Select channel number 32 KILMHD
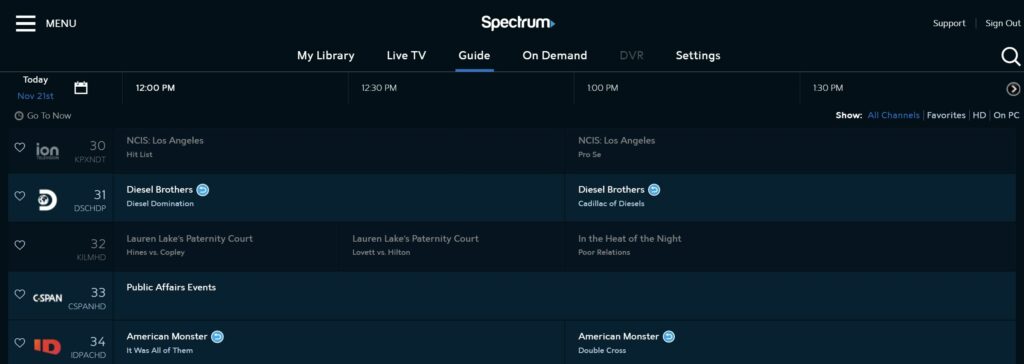 (x=92, y=249)
